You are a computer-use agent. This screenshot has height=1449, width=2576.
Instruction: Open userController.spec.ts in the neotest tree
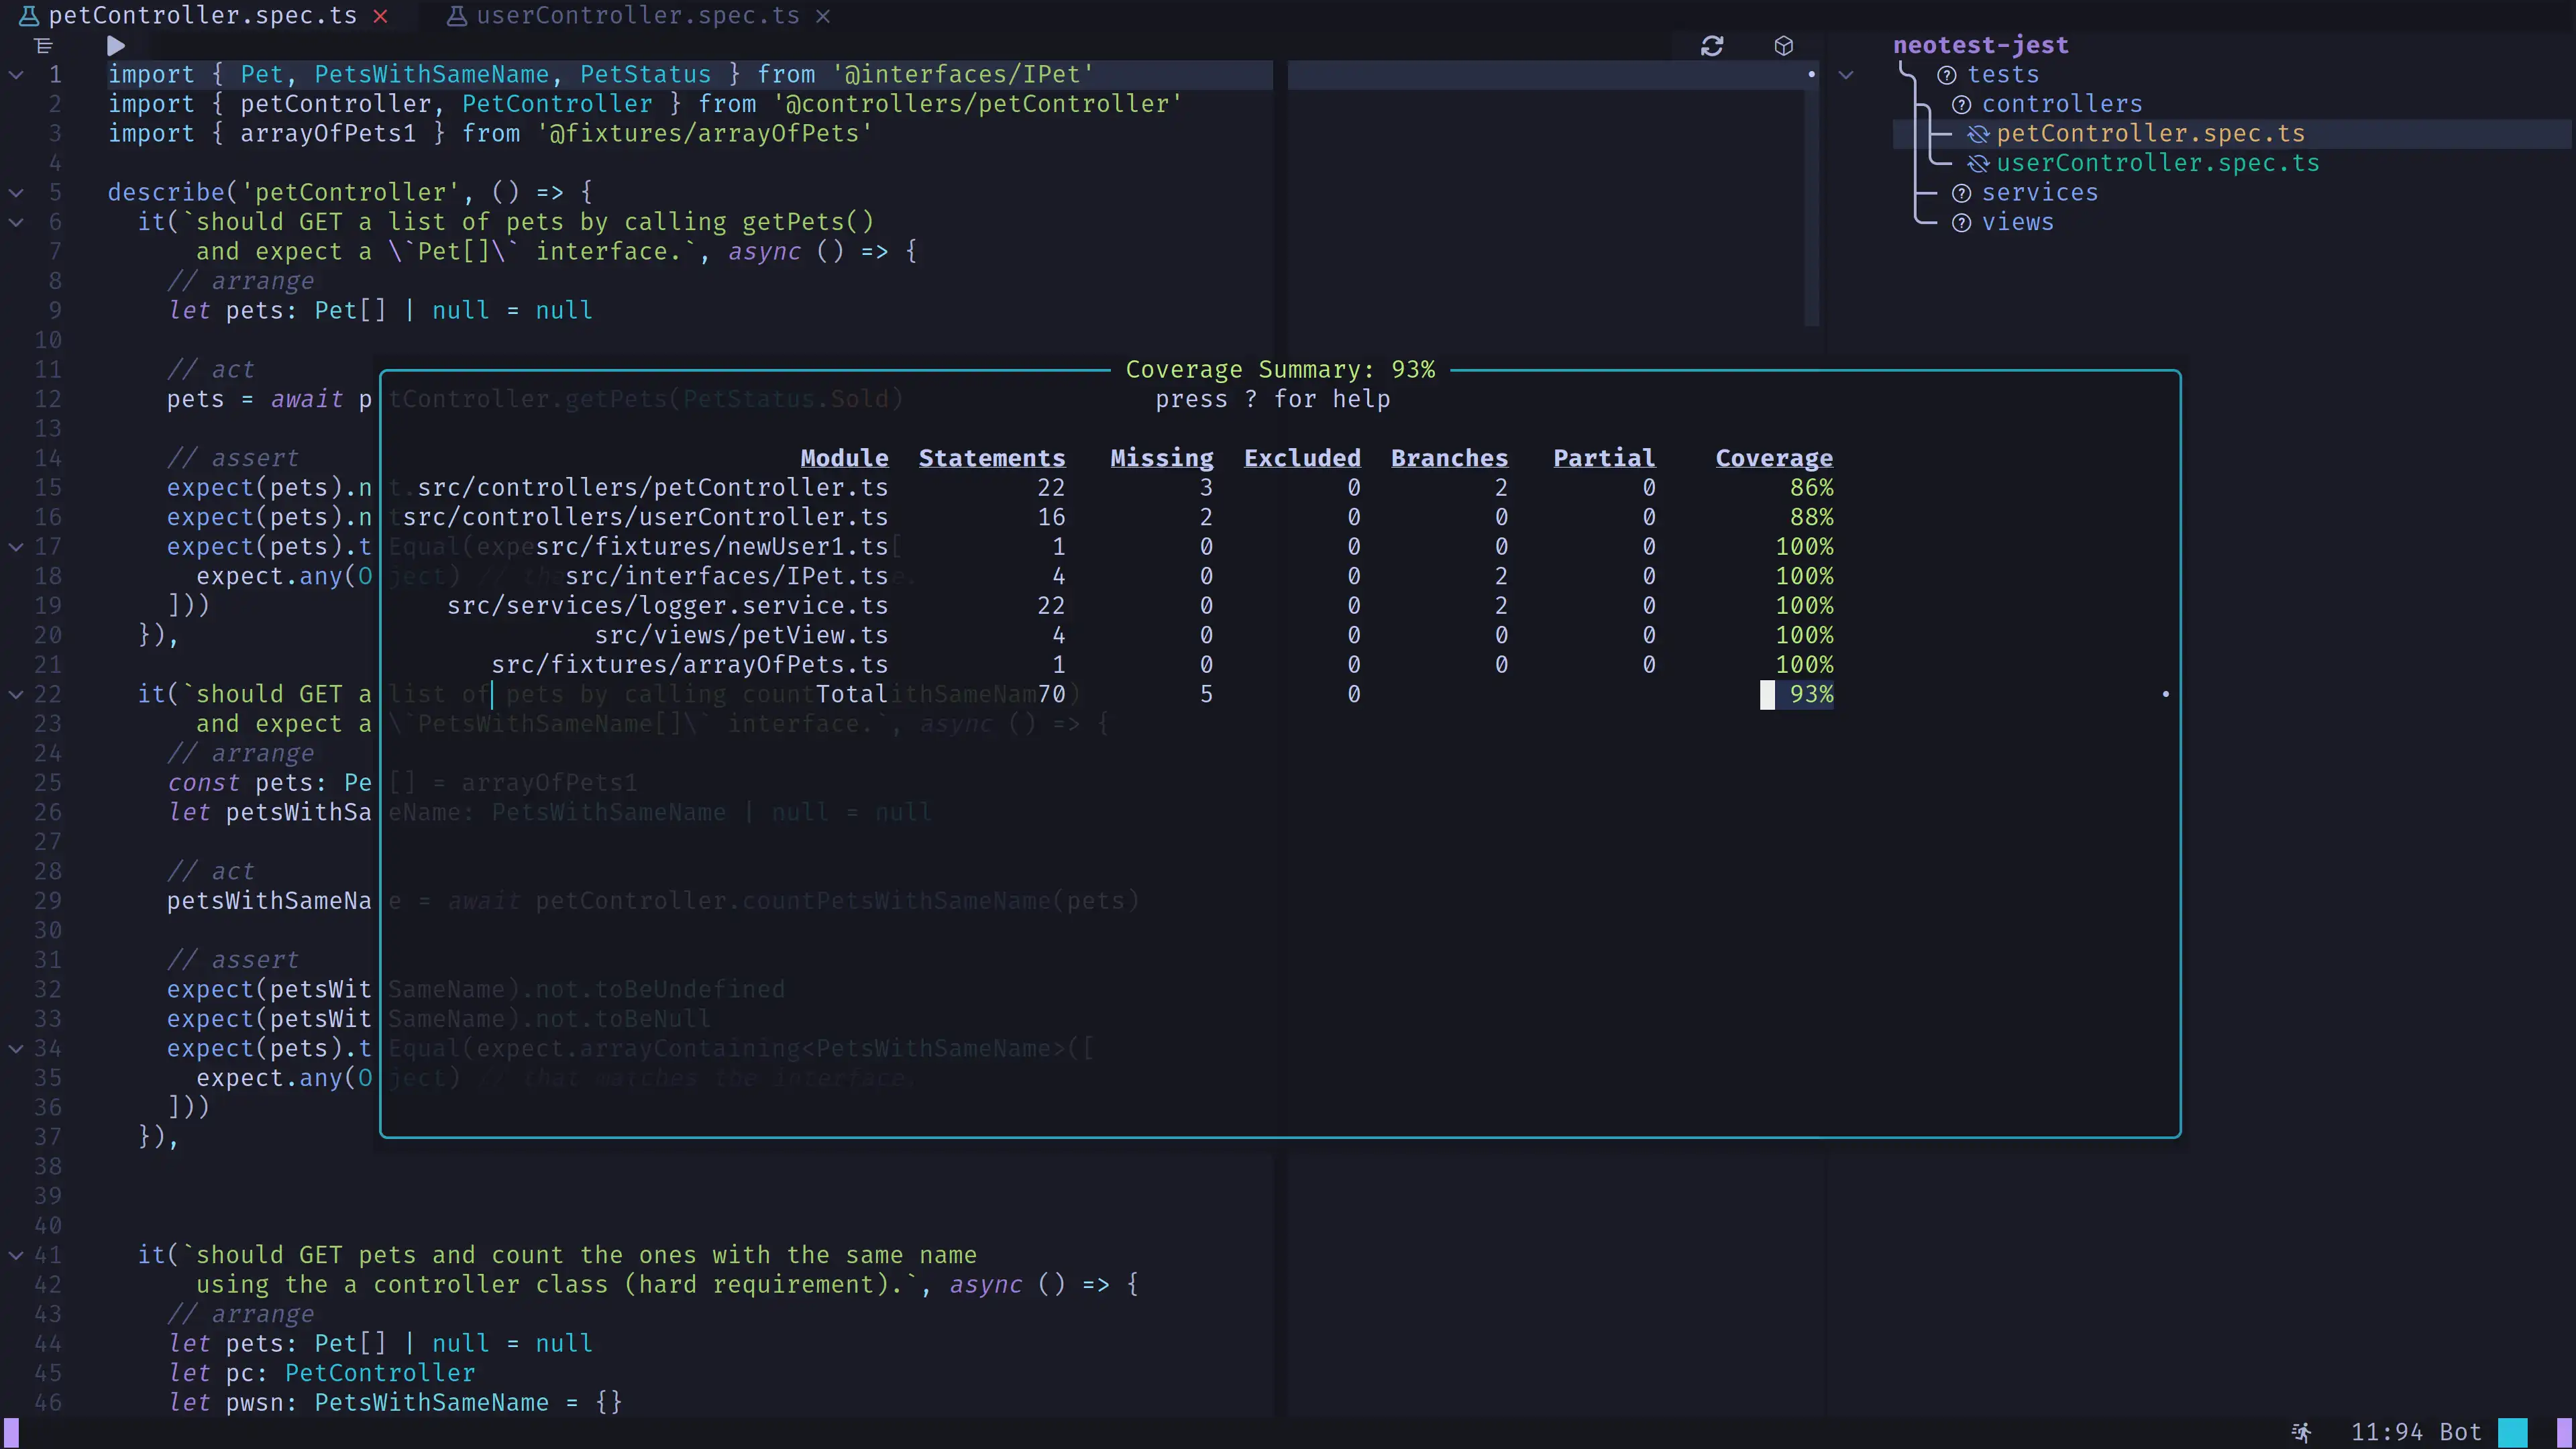click(2158, 163)
